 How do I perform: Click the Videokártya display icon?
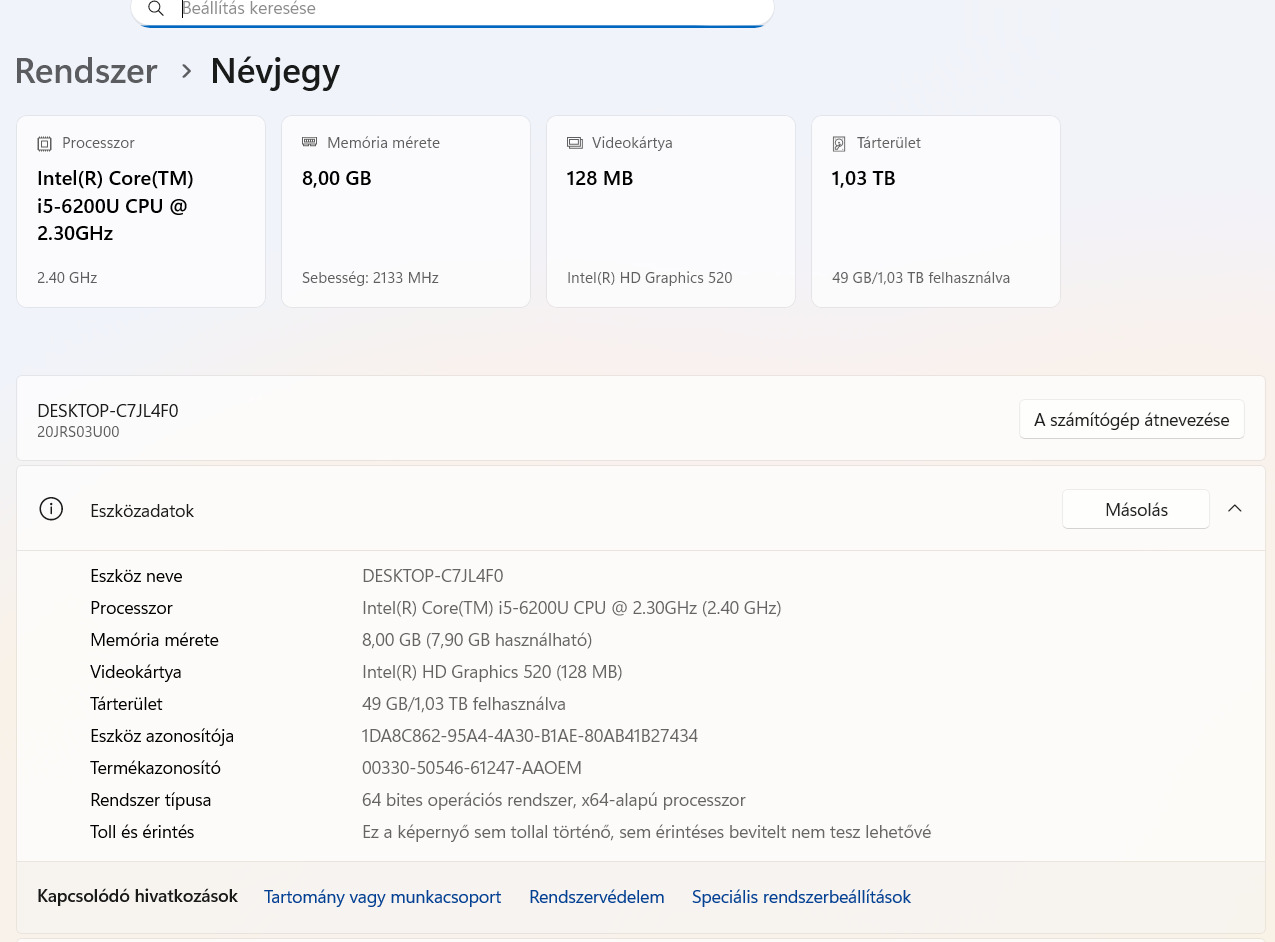tap(574, 143)
